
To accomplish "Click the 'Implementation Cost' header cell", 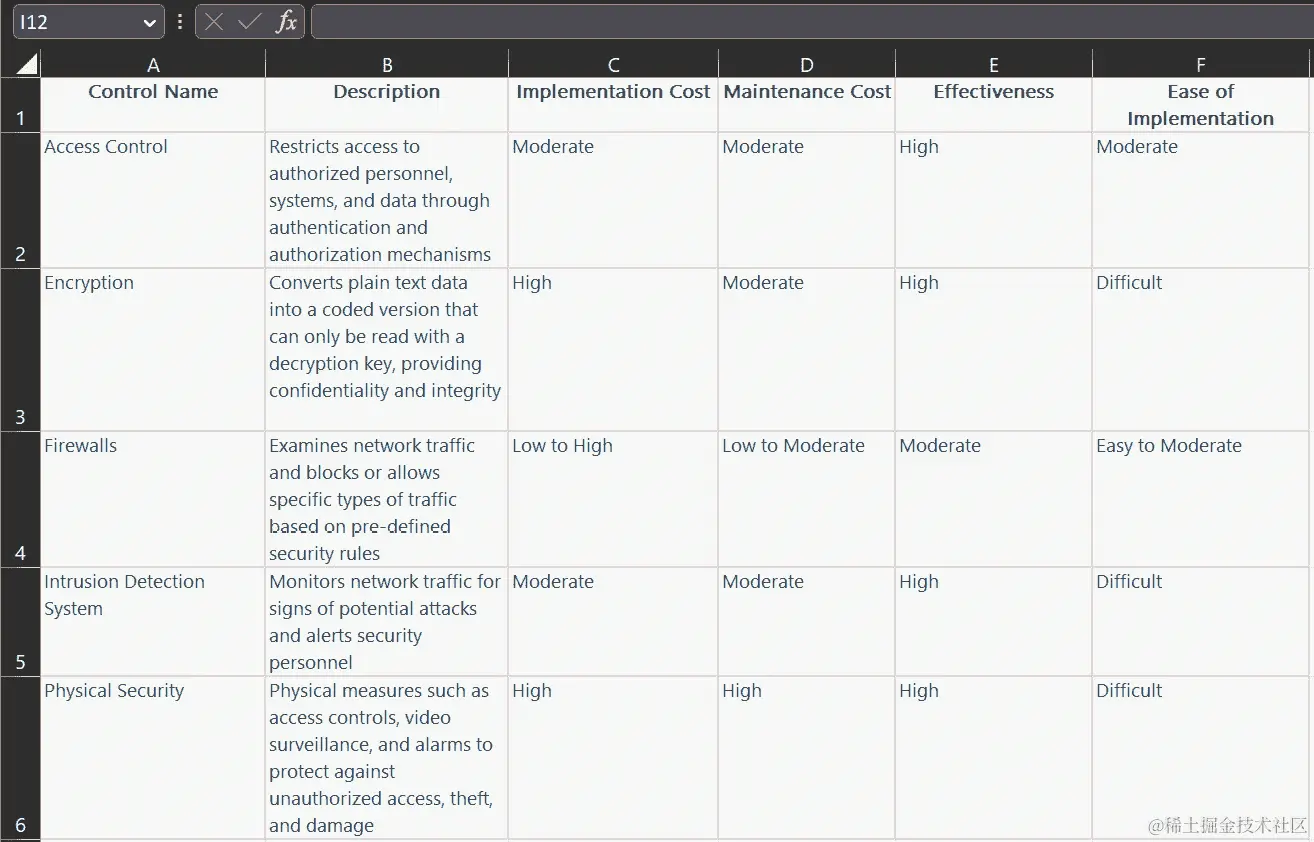I will 613,105.
